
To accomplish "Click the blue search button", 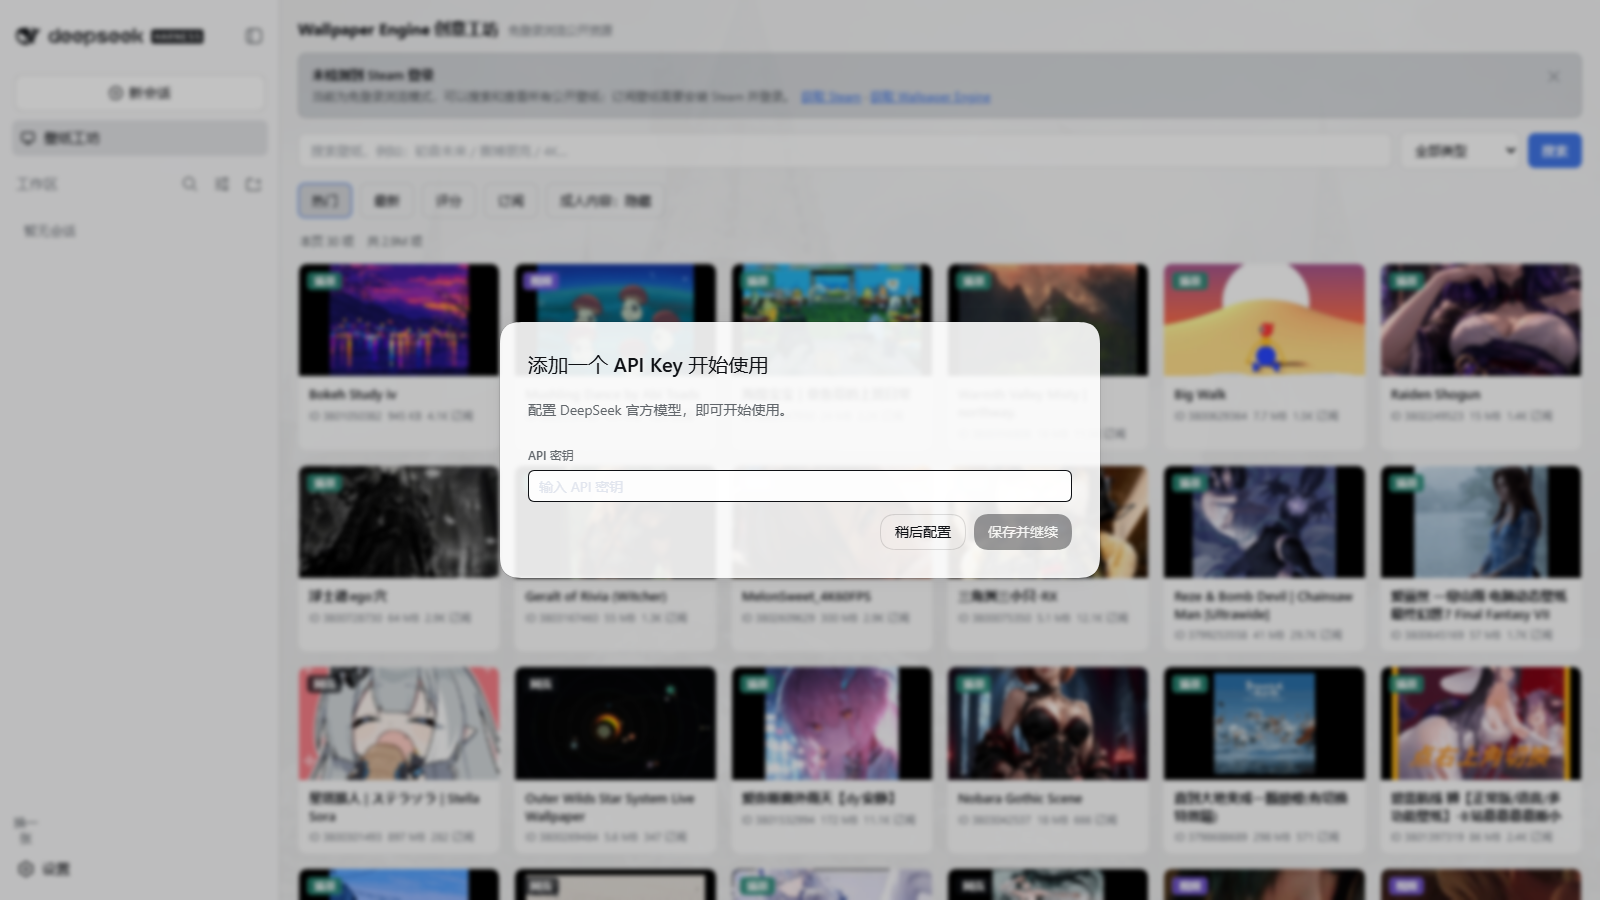I will (x=1554, y=151).
